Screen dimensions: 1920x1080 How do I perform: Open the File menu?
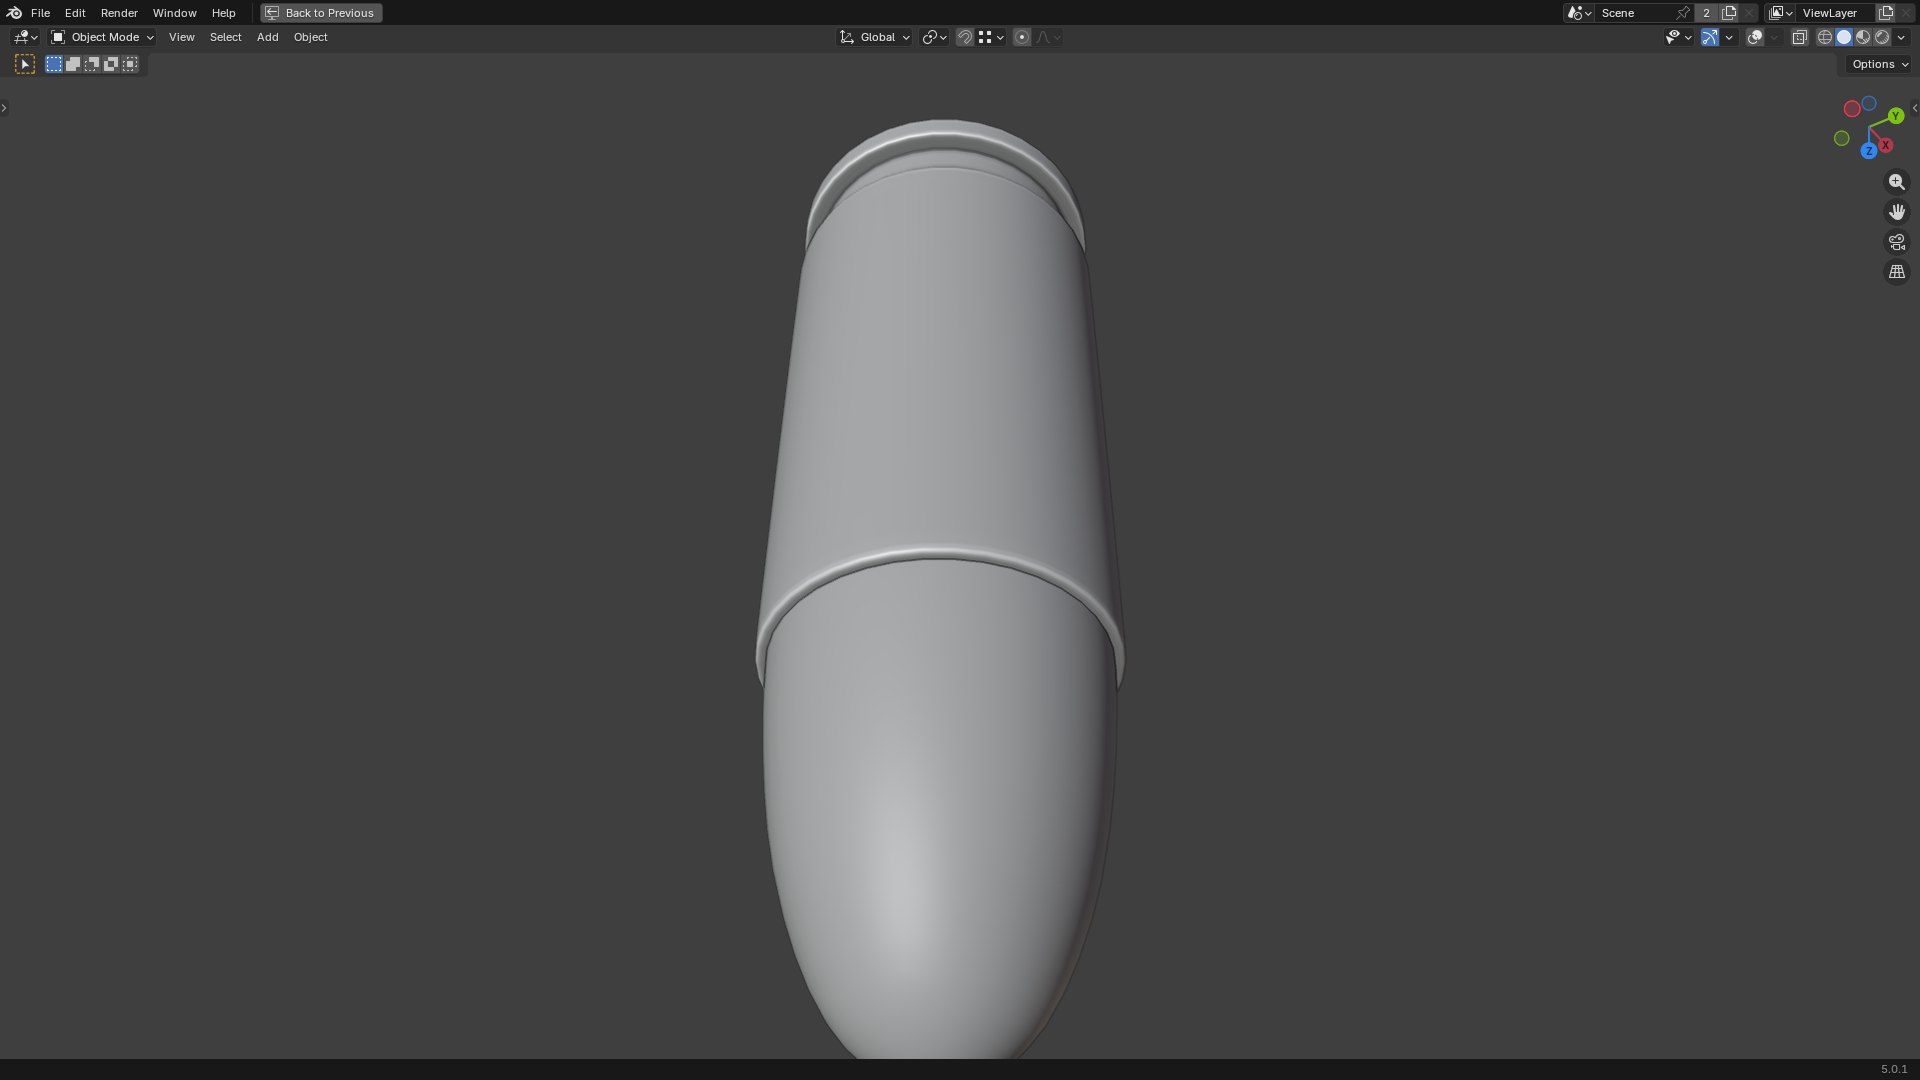(40, 13)
